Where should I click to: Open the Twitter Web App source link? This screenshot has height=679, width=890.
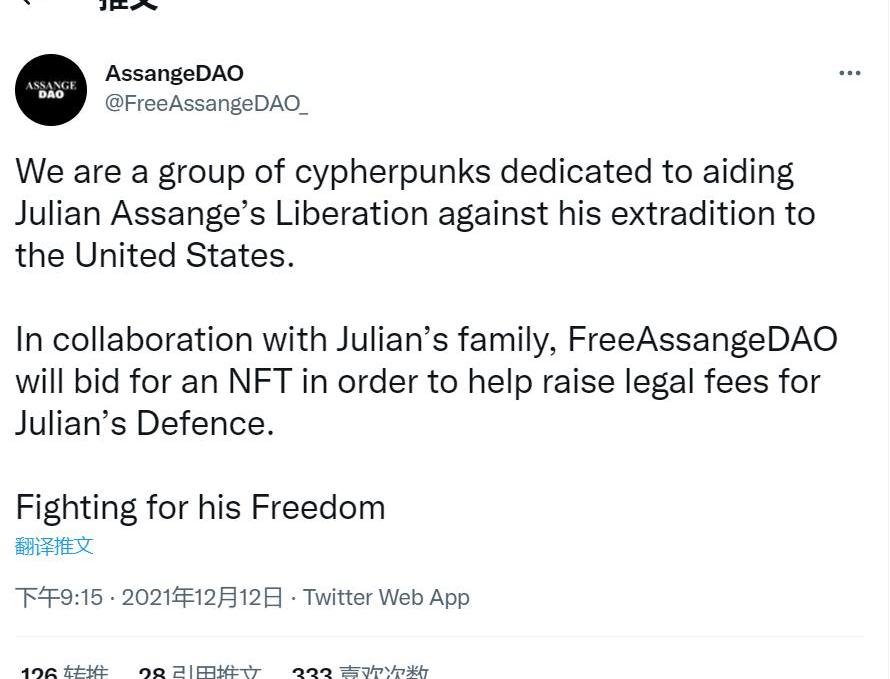(x=386, y=597)
